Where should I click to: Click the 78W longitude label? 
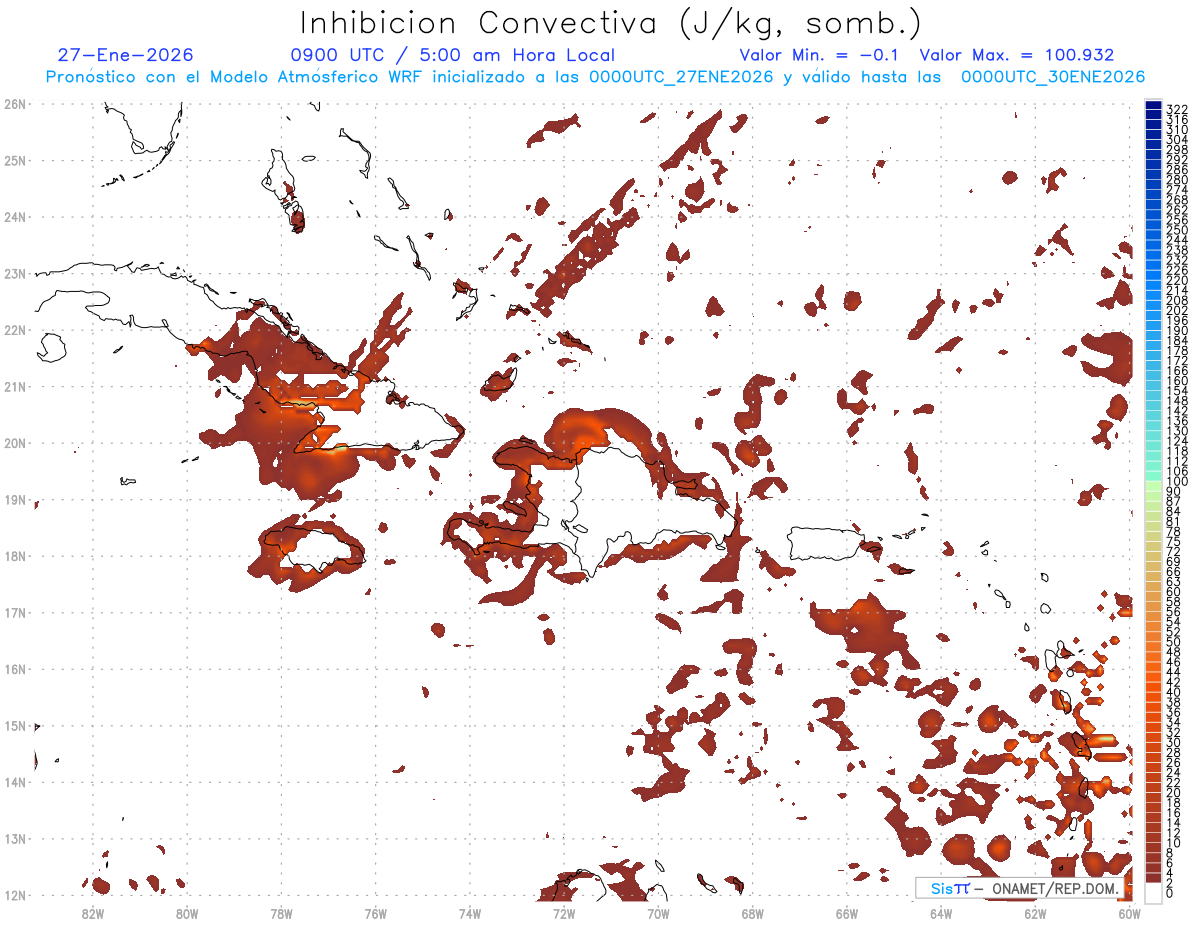281,913
